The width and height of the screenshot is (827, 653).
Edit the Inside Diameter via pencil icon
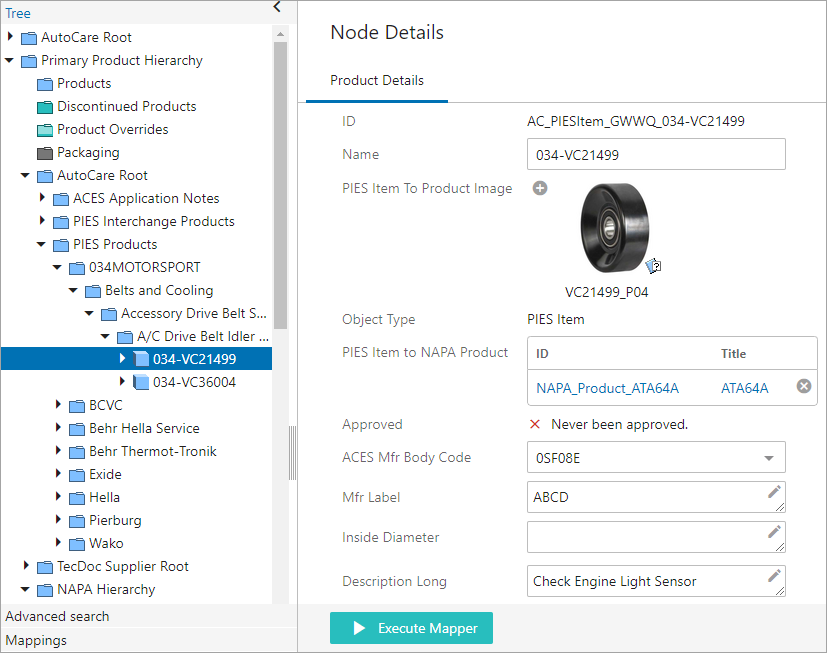tap(774, 532)
